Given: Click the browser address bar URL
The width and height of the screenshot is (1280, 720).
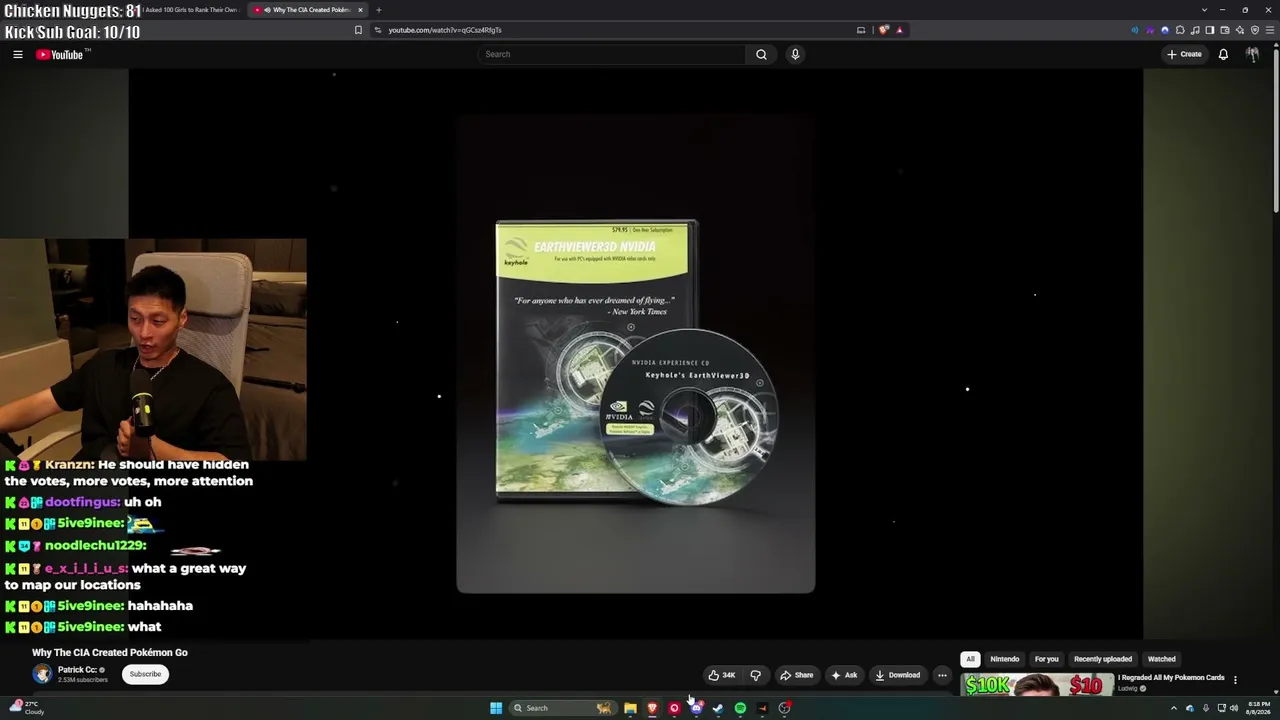Looking at the screenshot, I should [x=445, y=30].
